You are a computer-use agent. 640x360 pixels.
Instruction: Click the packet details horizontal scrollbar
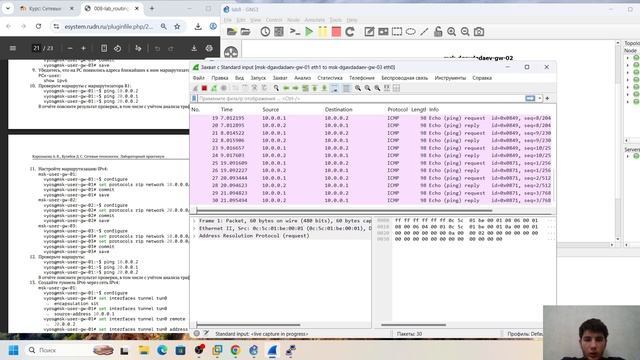pyautogui.click(x=248, y=325)
